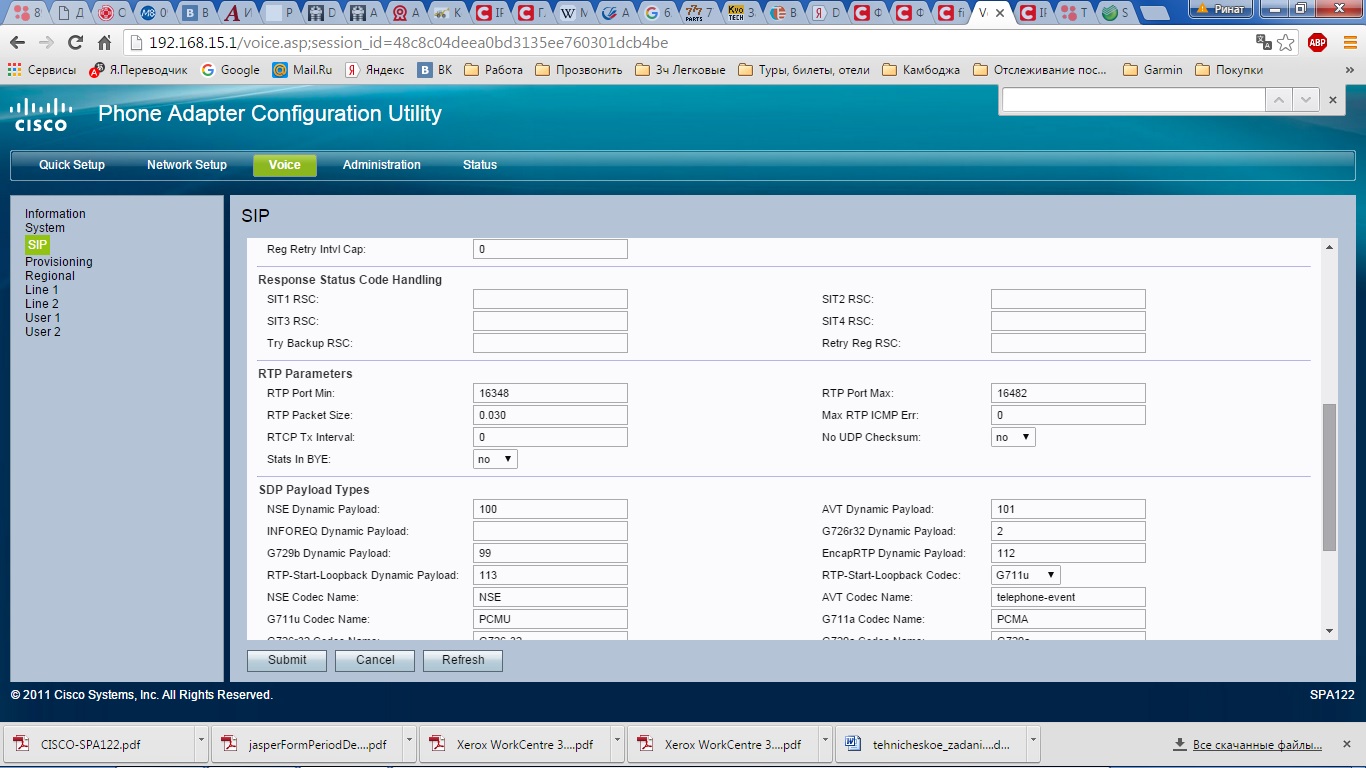1366x768 pixels.
Task: Open the ВК bookmark
Action: (435, 70)
